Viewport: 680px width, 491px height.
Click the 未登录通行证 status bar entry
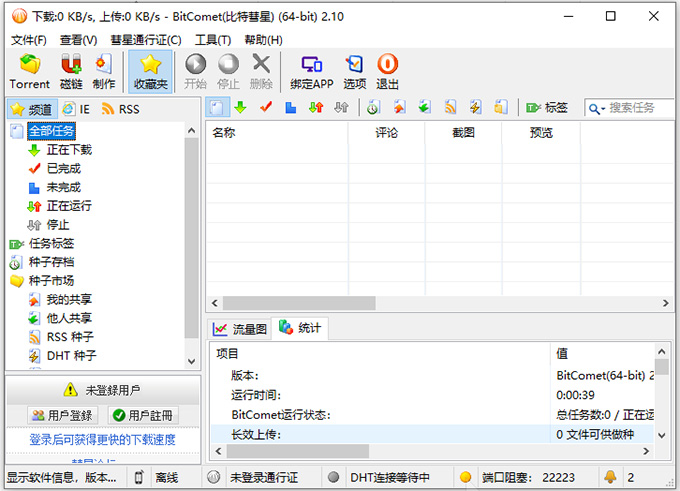pyautogui.click(x=264, y=478)
